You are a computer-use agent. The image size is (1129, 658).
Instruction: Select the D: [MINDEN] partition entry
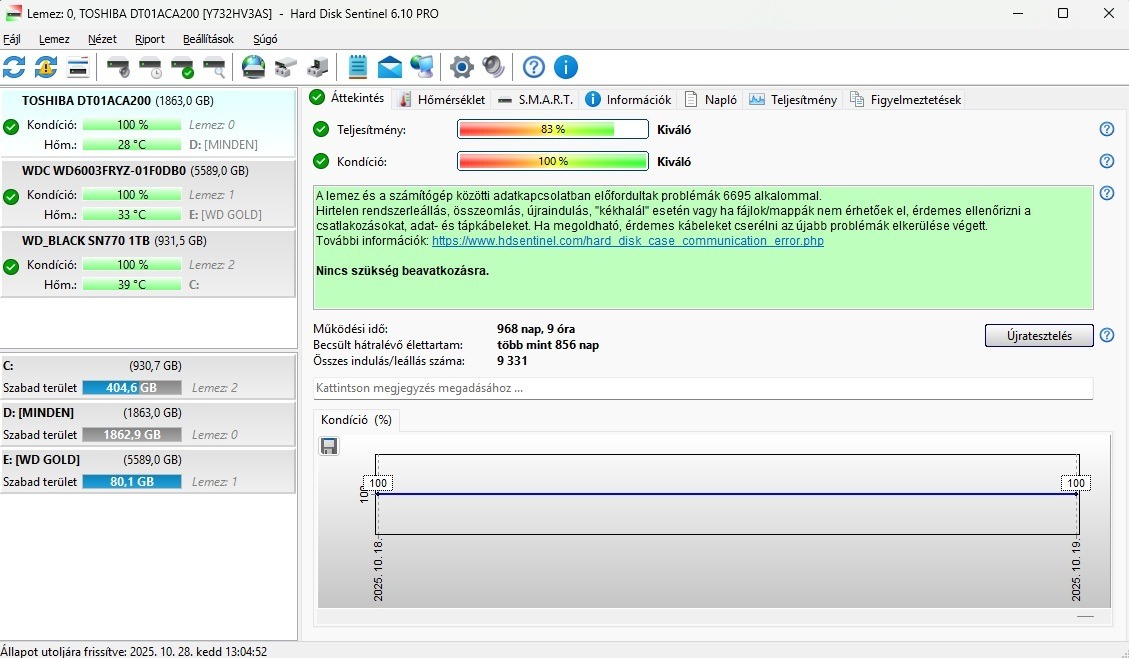click(148, 423)
